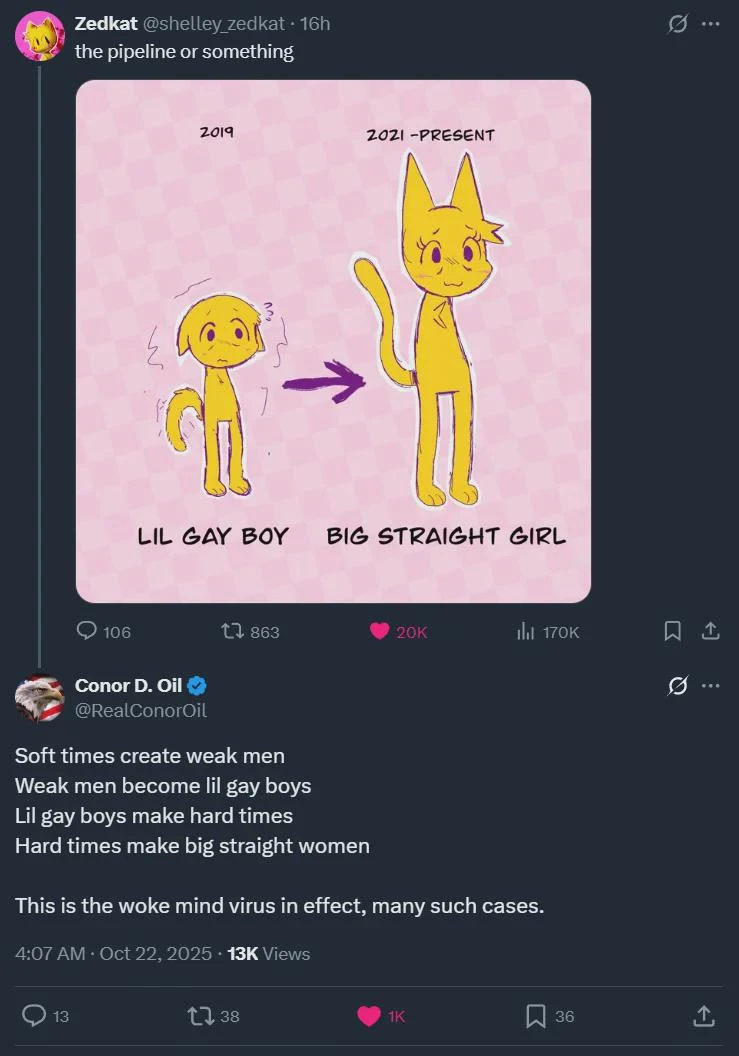Repost Conor D. Oil's post with 38 reposts
Screen dimensions: 739x1056
200,1016
